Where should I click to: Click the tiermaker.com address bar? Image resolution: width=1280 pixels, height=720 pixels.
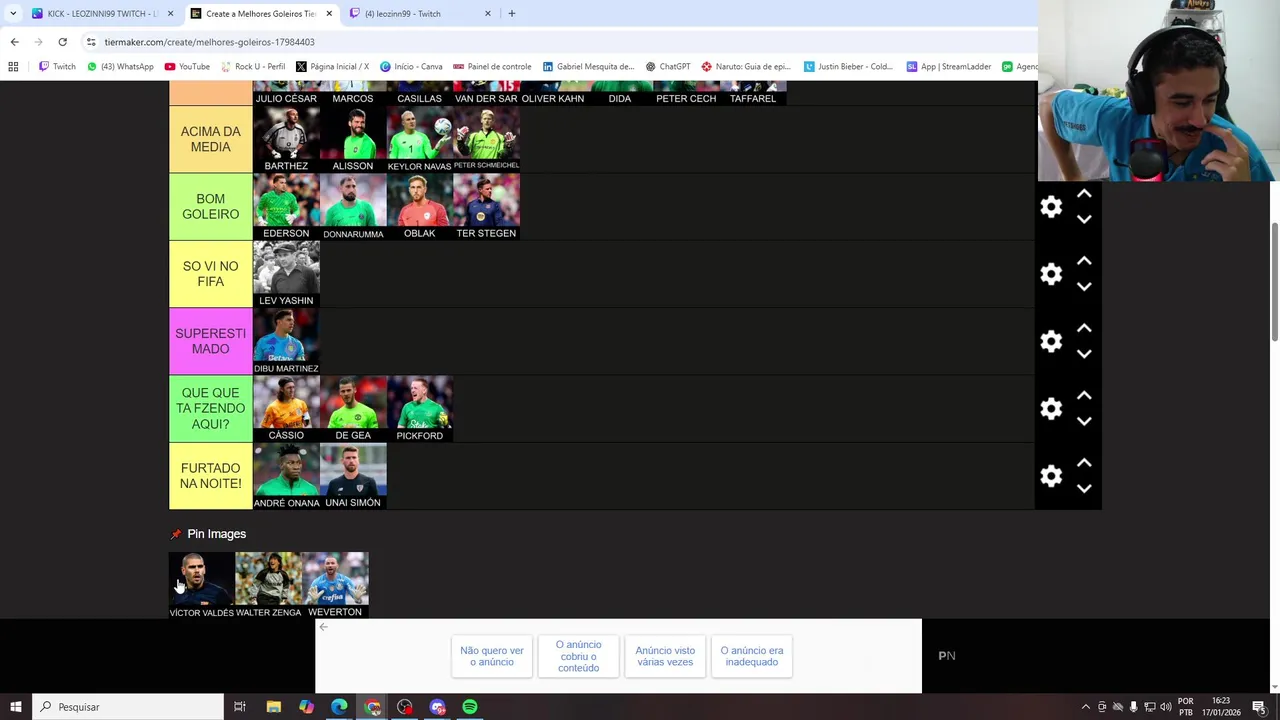point(560,42)
